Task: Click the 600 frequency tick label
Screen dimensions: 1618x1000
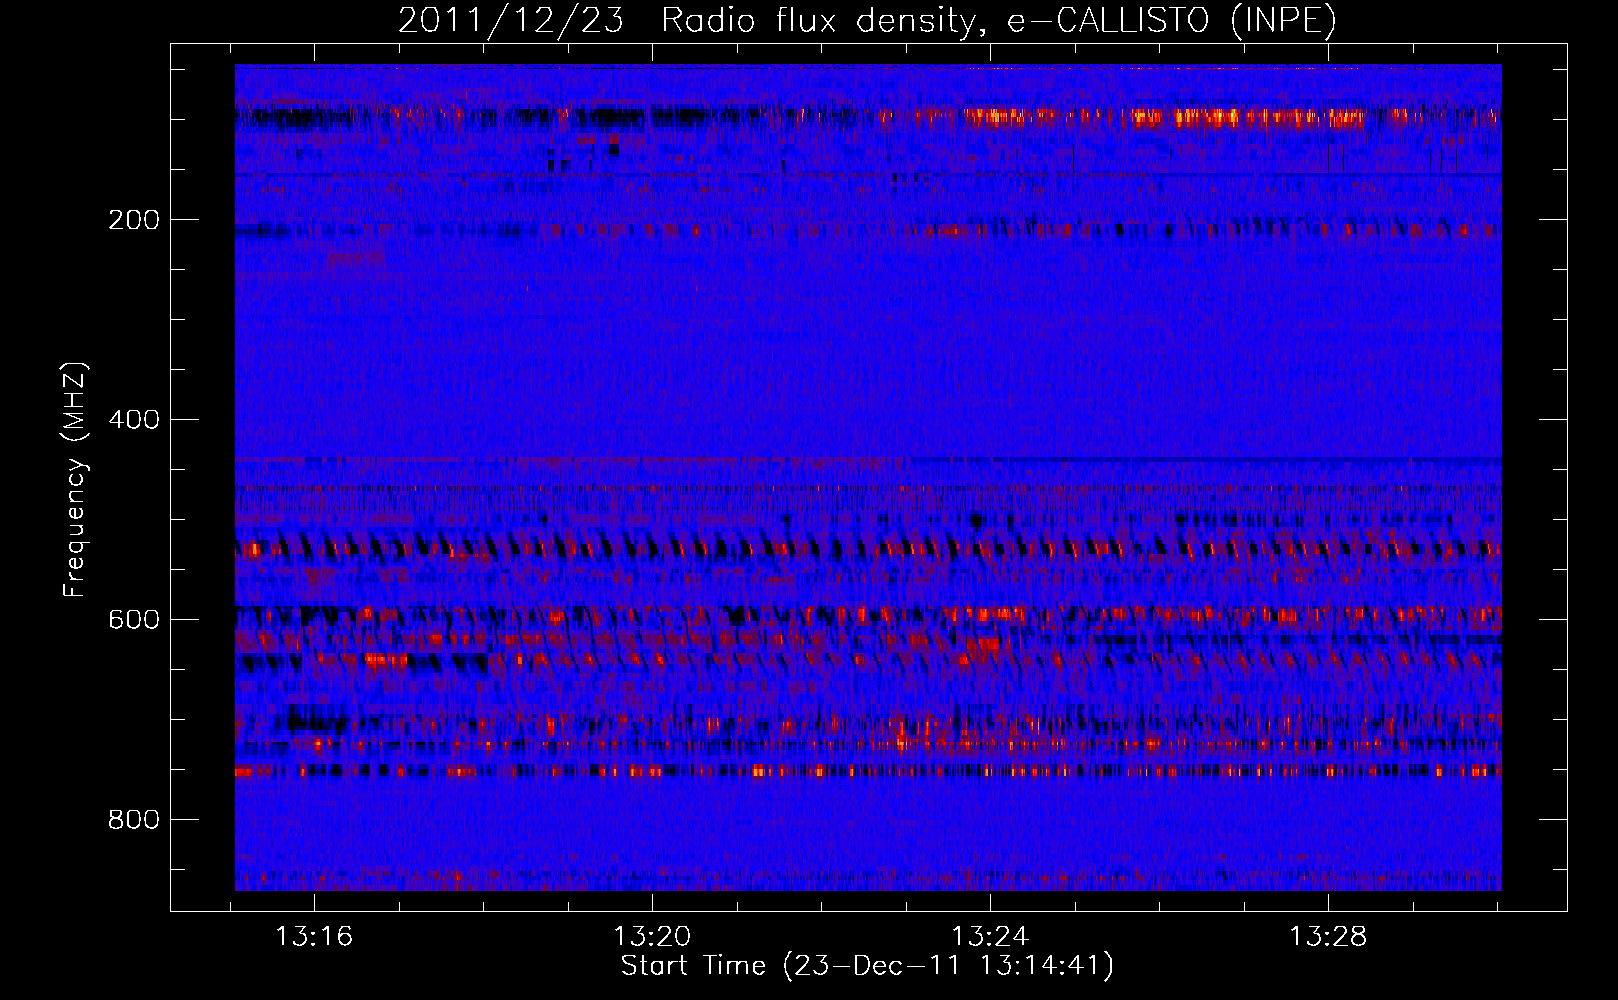Action: [134, 620]
